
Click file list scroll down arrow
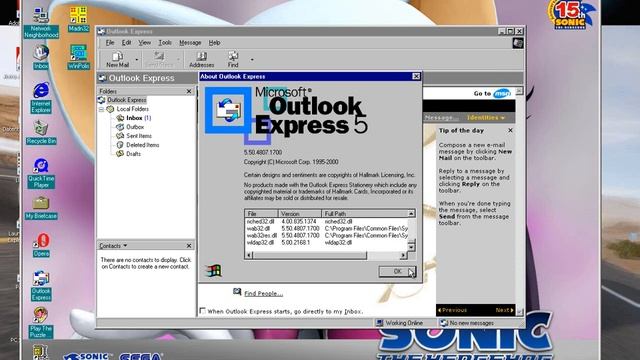tap(411, 247)
